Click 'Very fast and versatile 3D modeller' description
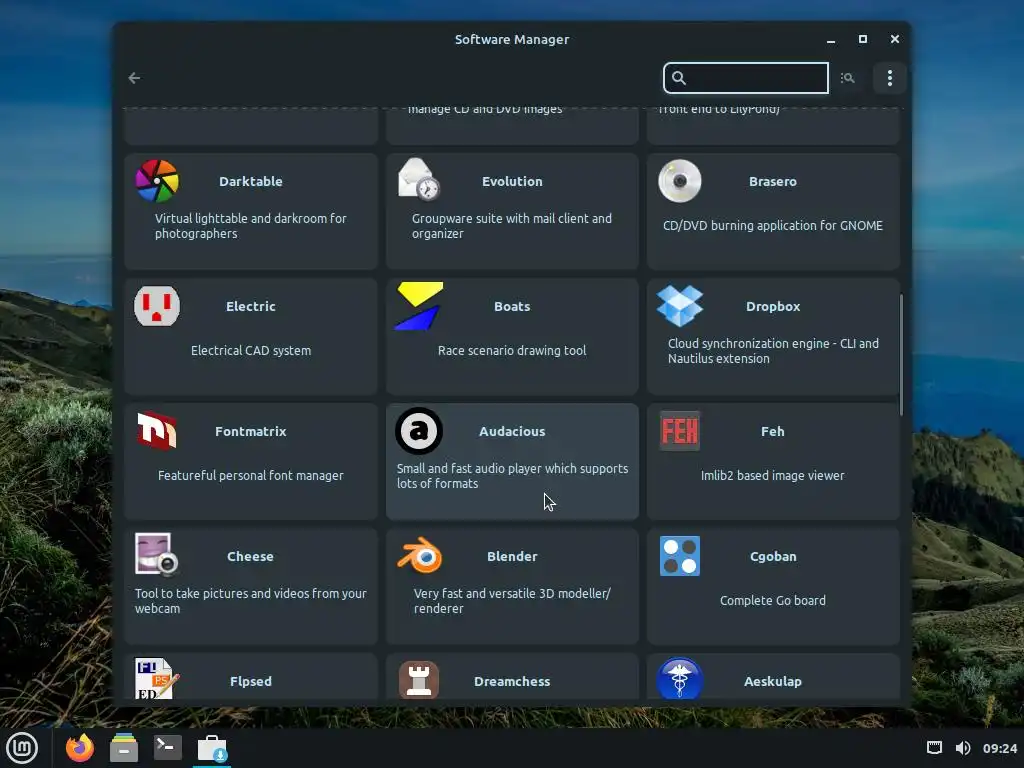The width and height of the screenshot is (1024, 768). click(512, 601)
